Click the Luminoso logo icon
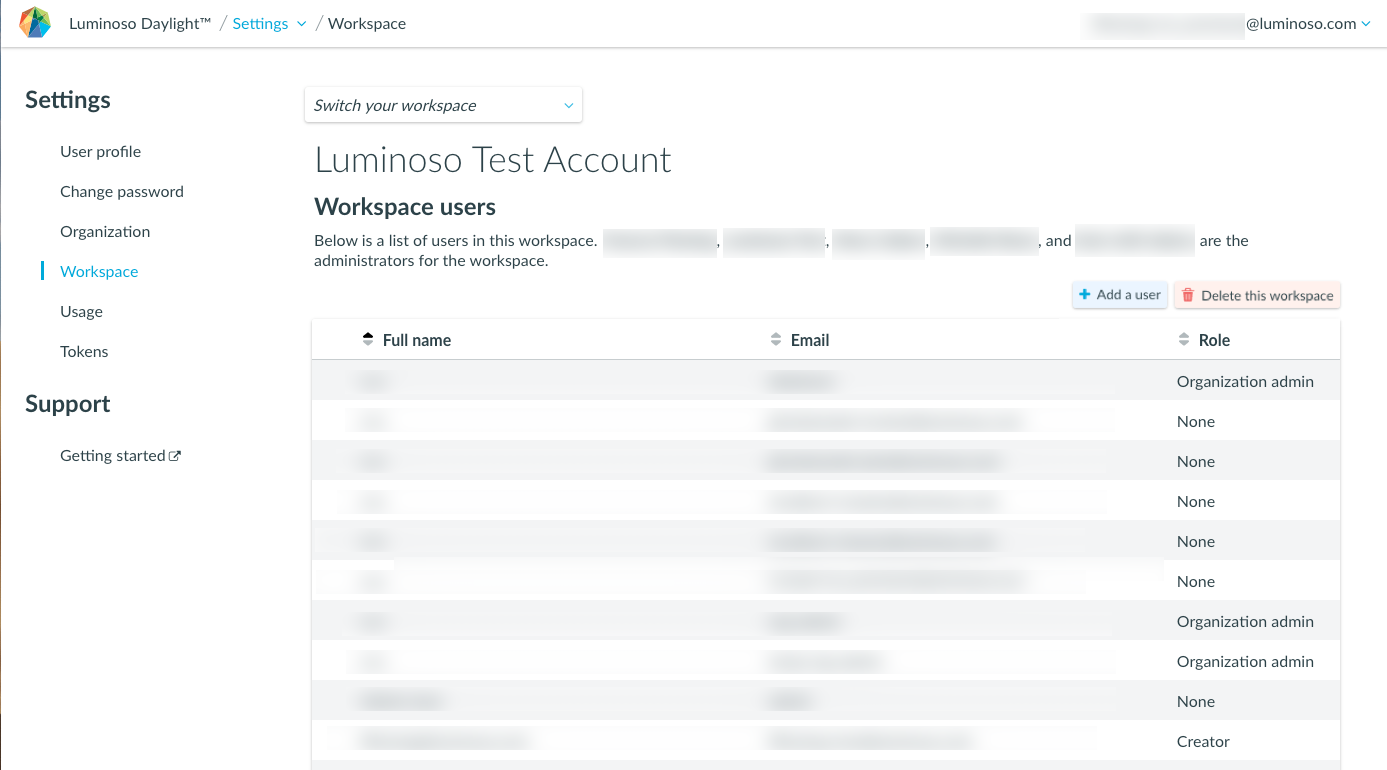1387x770 pixels. click(x=35, y=23)
